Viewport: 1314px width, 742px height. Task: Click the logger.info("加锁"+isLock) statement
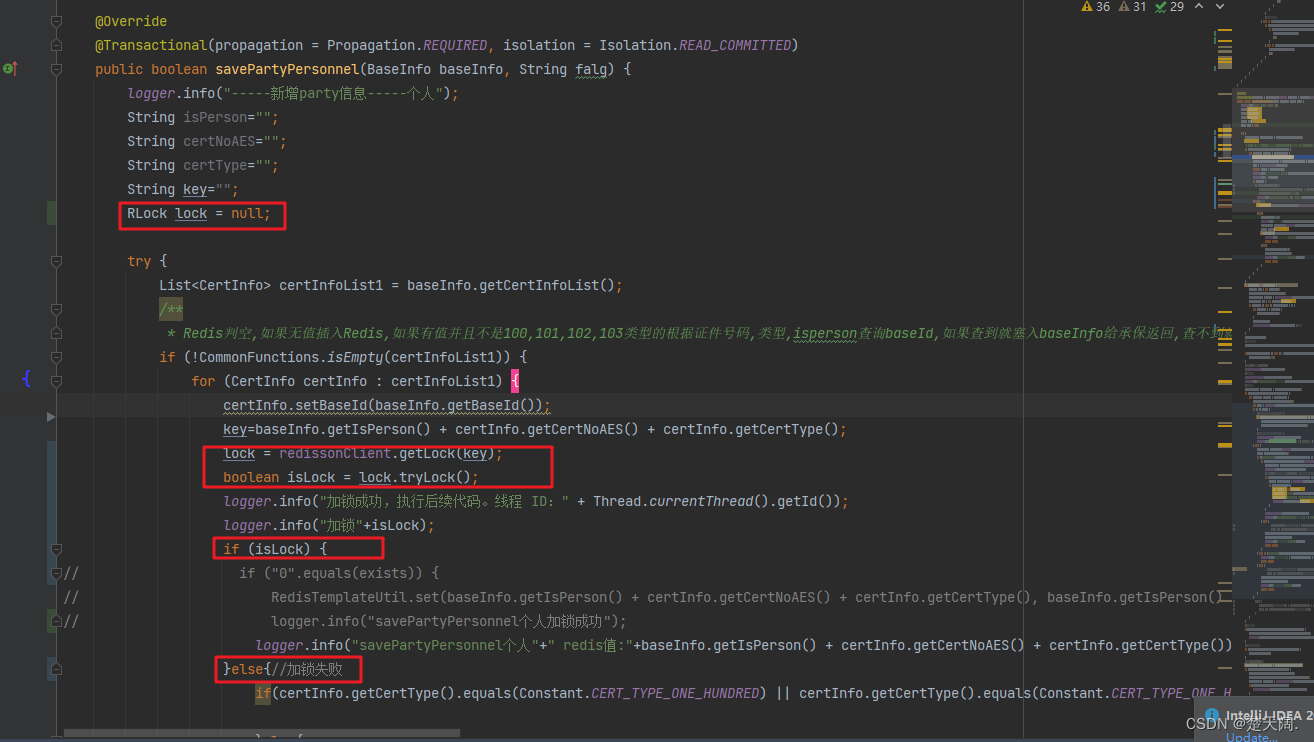pos(329,525)
